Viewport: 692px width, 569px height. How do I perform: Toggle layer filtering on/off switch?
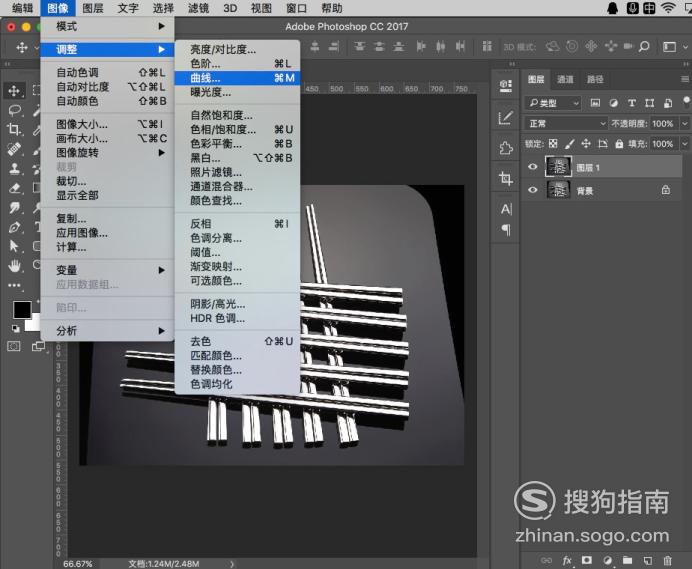[x=686, y=102]
